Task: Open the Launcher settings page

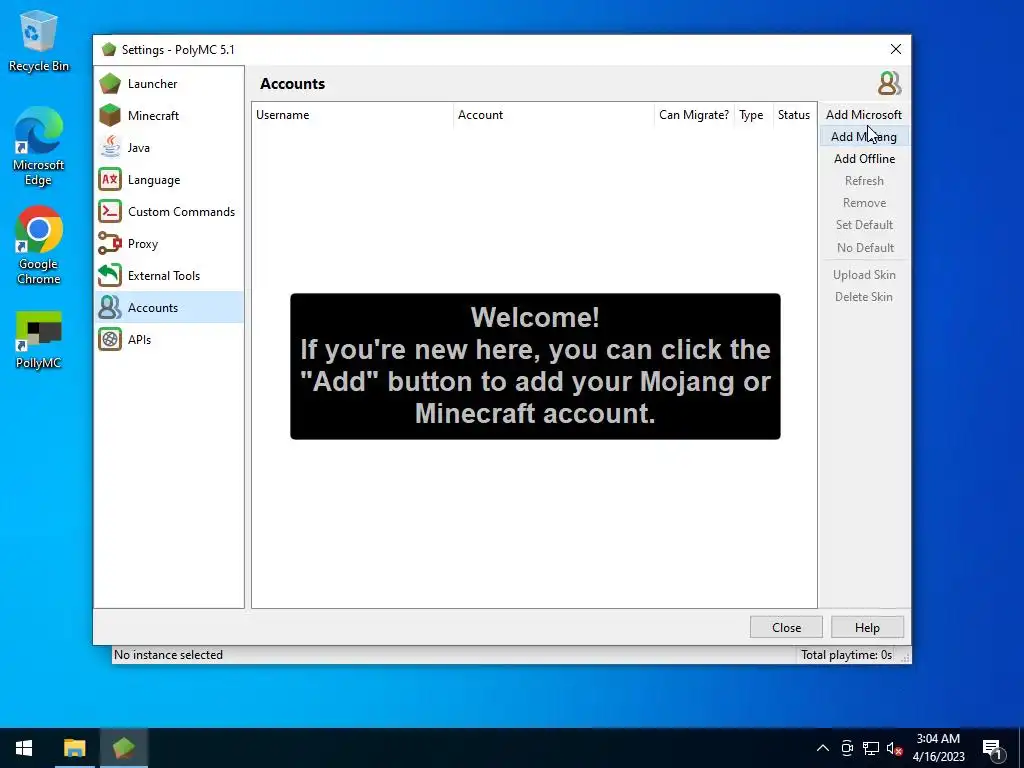Action: (x=169, y=84)
